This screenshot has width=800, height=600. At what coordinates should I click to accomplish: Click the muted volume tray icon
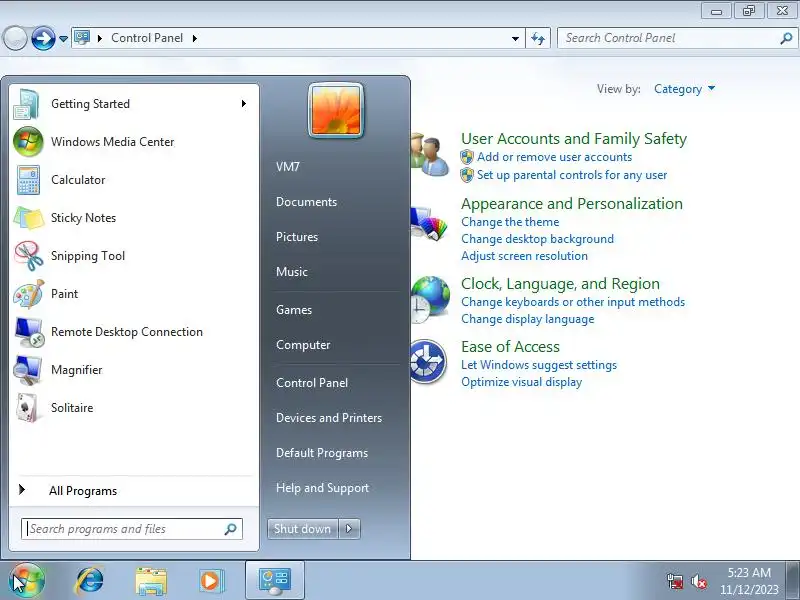pyautogui.click(x=698, y=581)
